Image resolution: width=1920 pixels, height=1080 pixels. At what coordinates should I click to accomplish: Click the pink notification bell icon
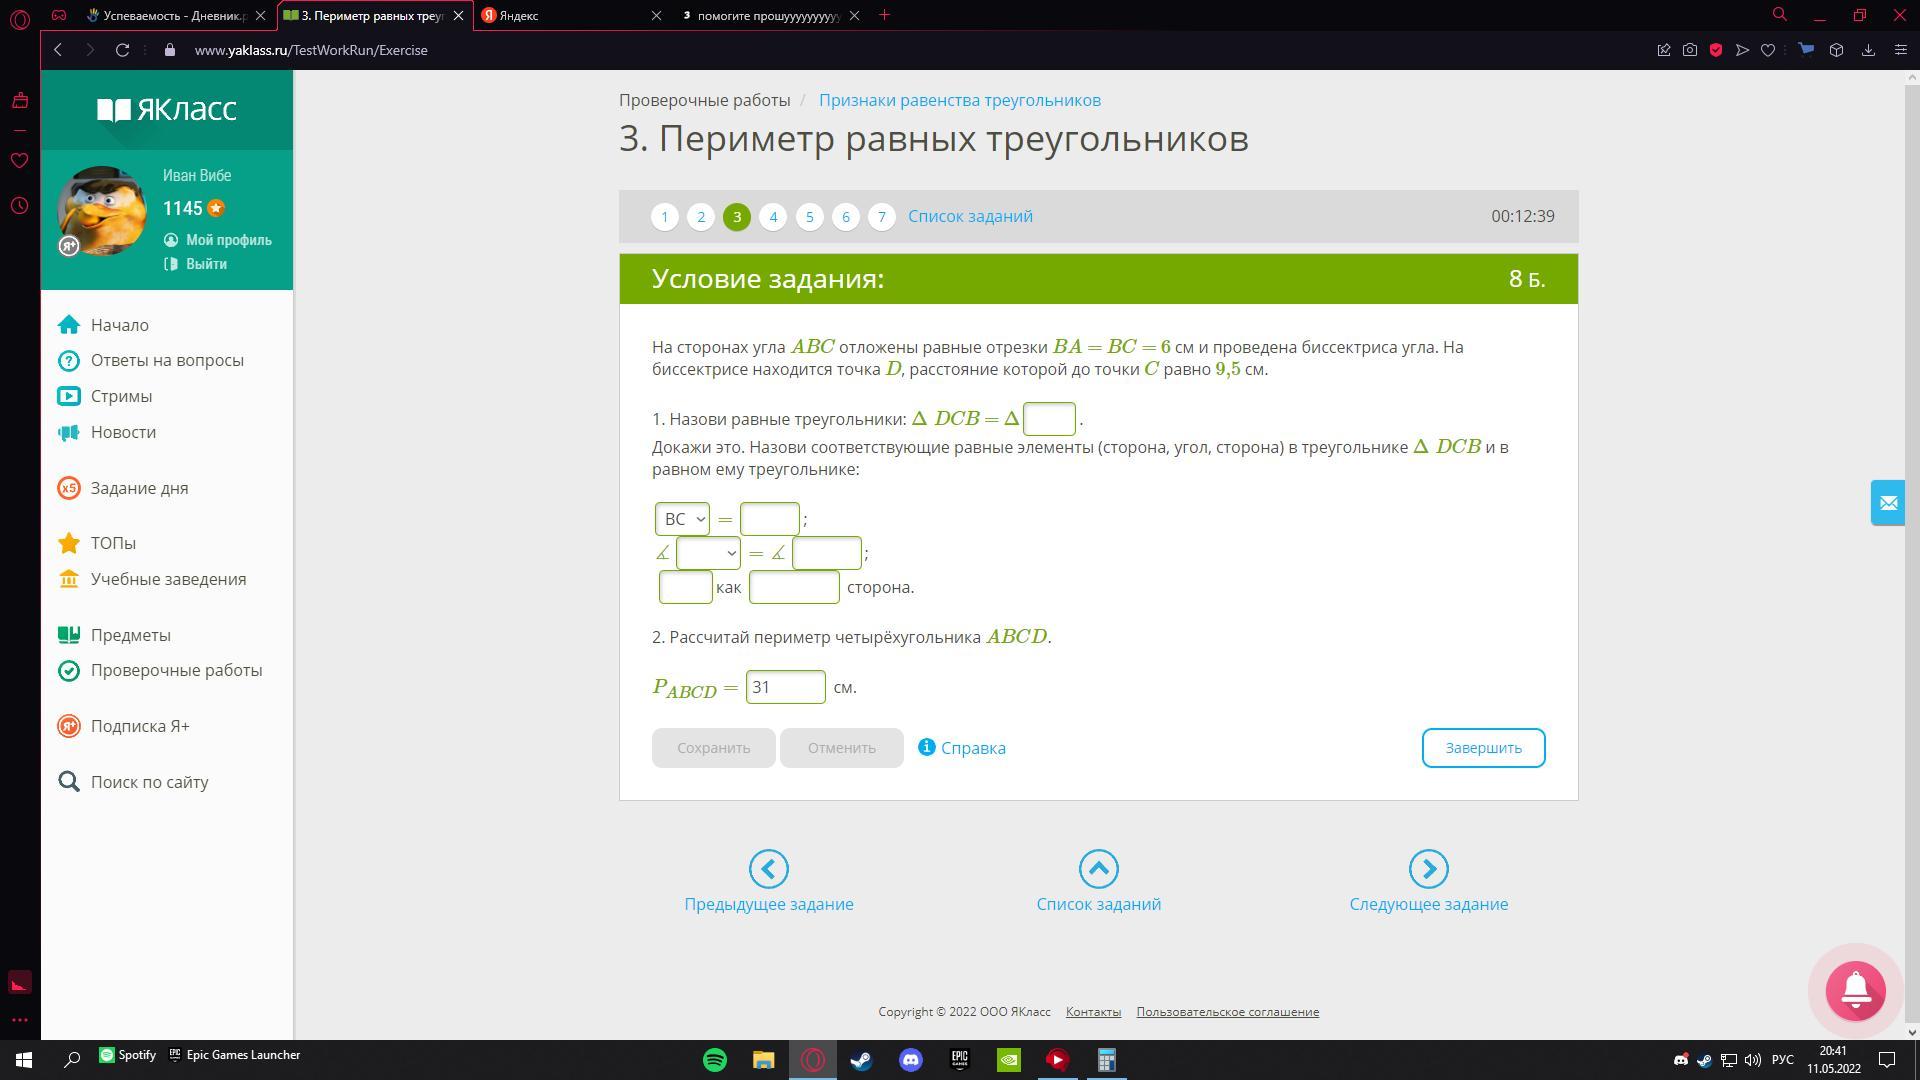1855,990
